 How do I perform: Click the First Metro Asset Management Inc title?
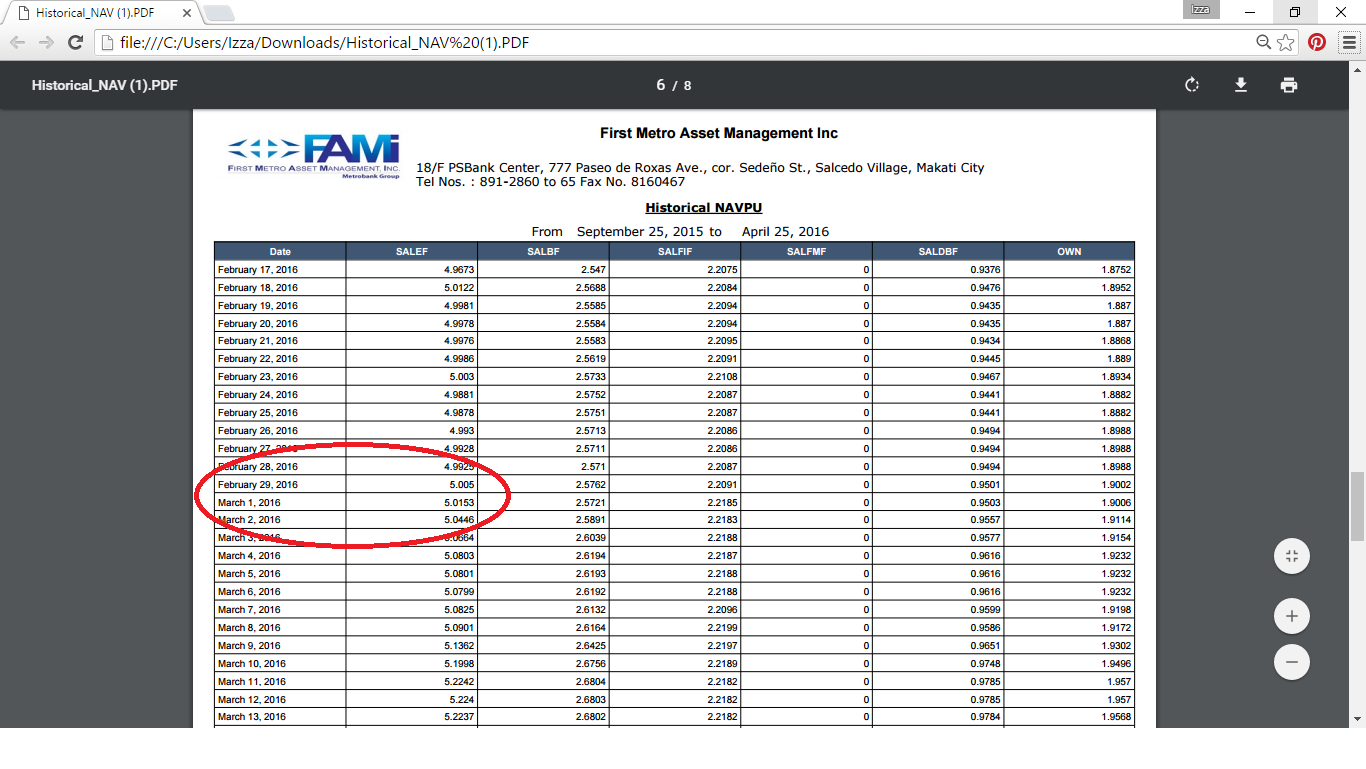(719, 133)
